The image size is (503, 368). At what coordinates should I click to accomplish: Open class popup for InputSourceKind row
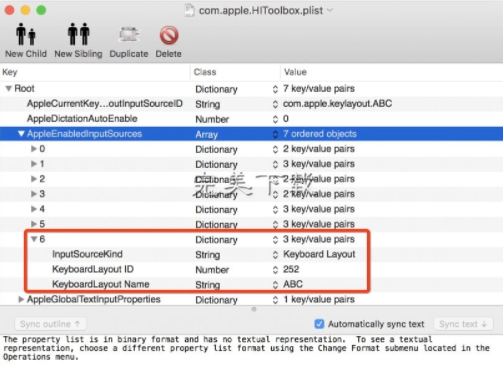coord(275,255)
